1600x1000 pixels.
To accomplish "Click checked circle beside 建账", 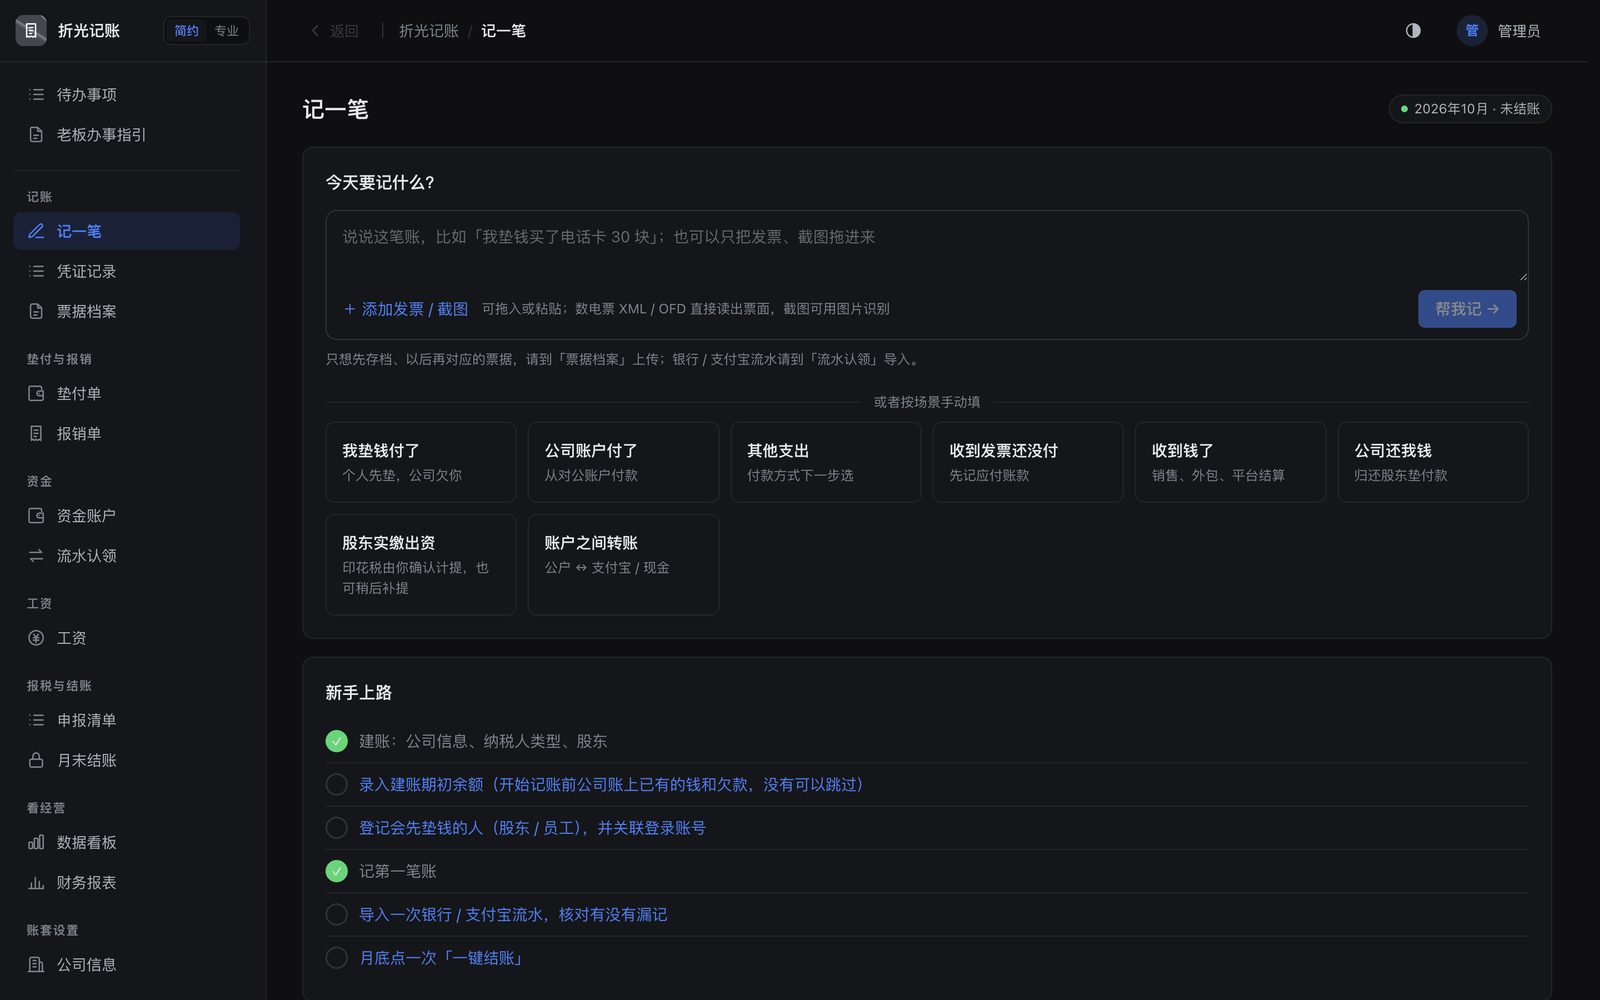I will (336, 741).
